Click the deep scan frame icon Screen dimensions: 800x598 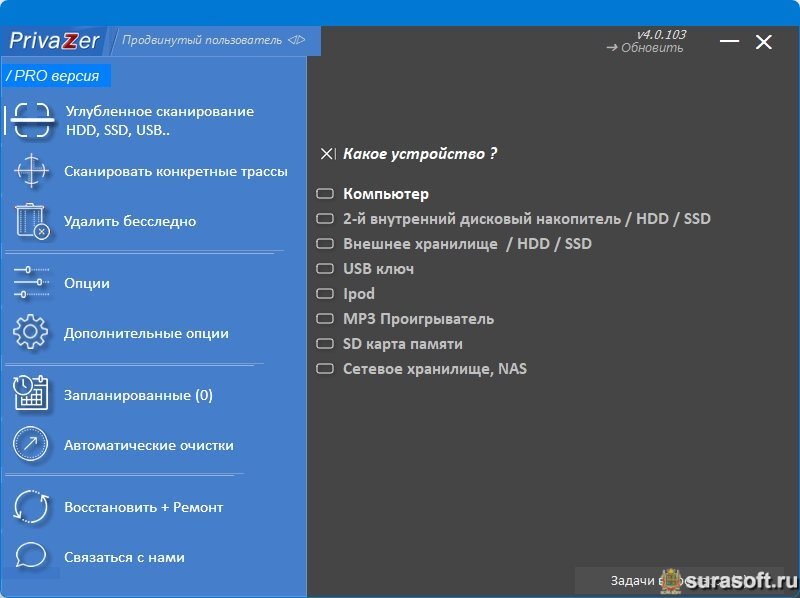click(x=32, y=120)
